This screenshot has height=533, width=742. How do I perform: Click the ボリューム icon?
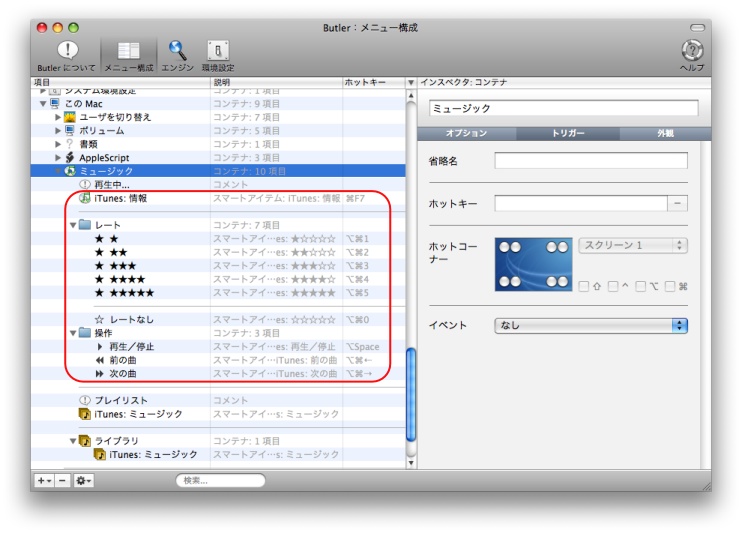point(70,130)
